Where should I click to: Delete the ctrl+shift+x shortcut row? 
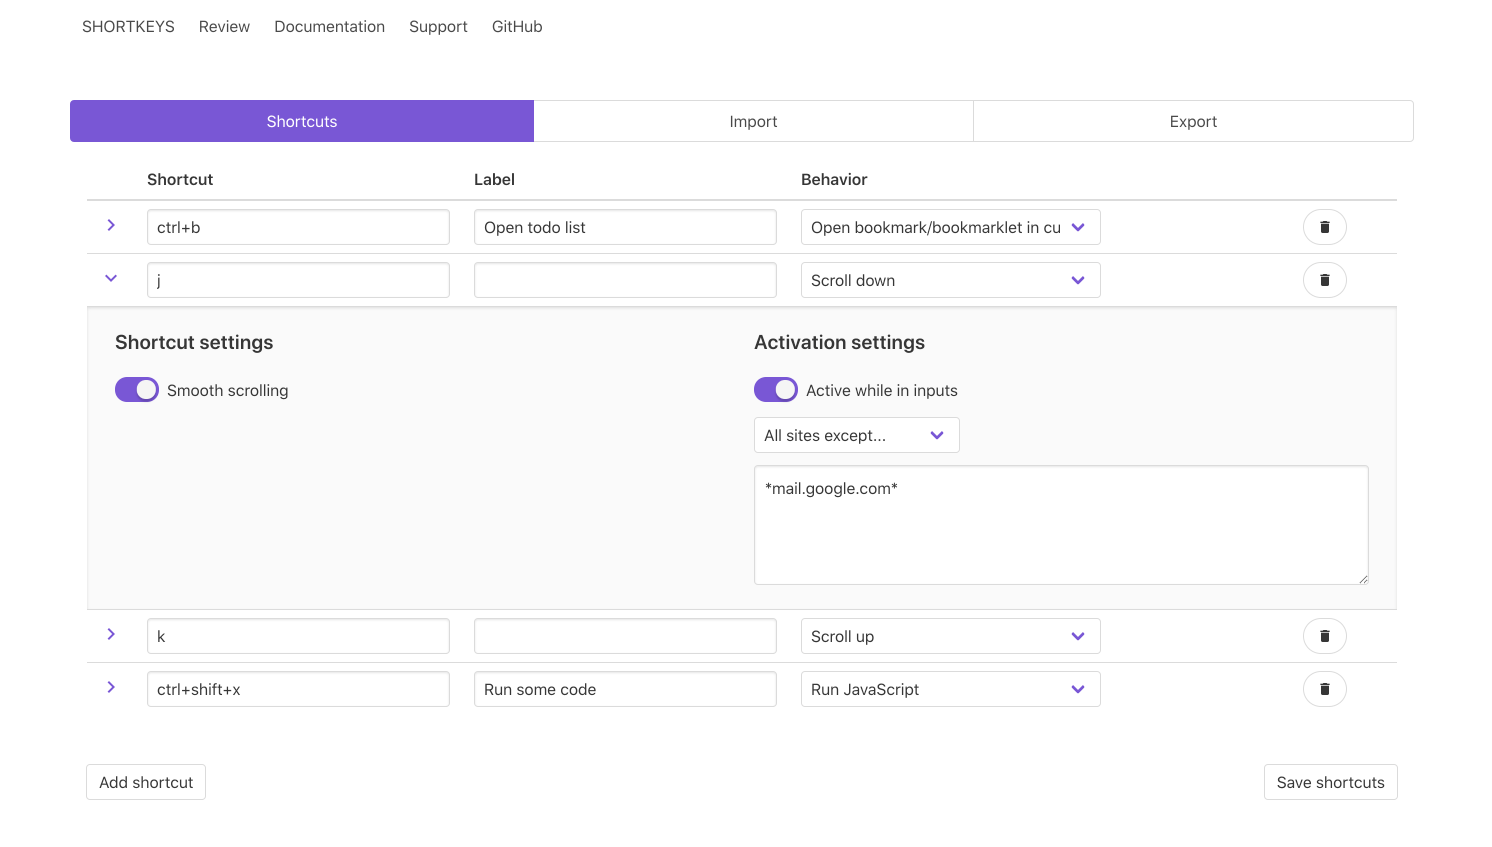[1324, 689]
